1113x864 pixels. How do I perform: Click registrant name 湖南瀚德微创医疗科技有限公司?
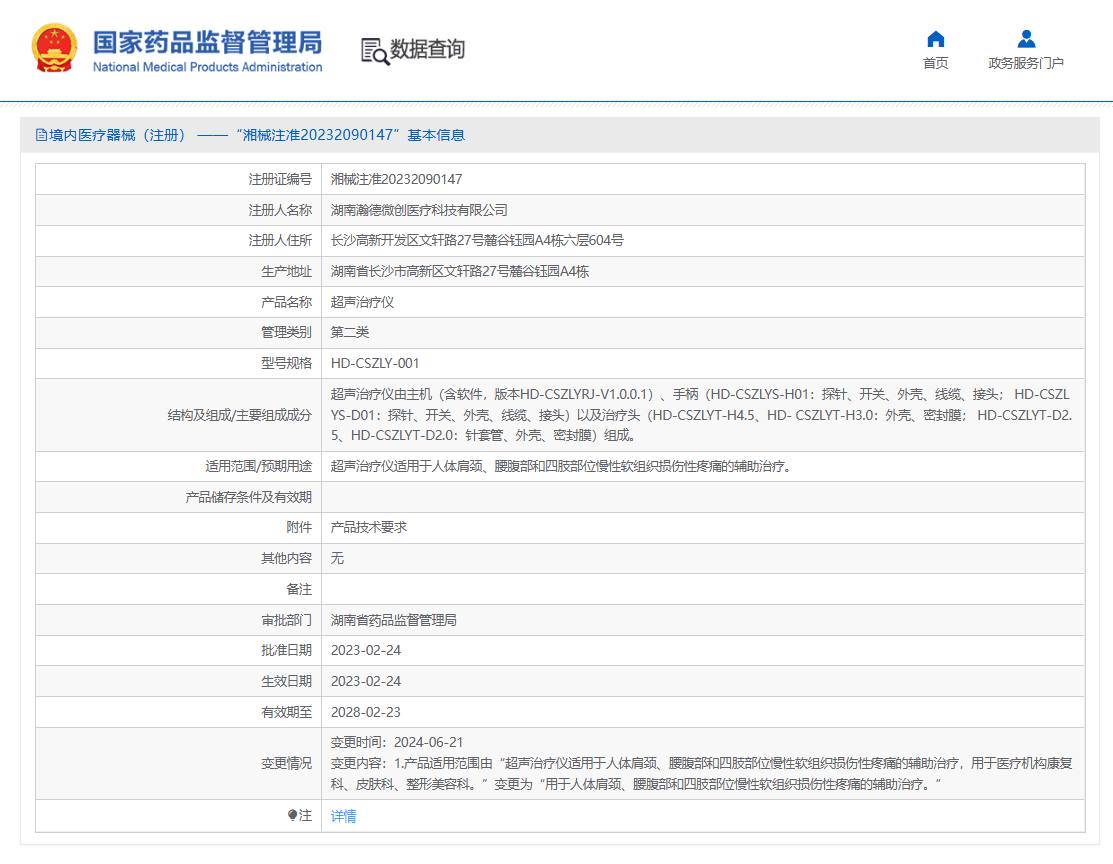[x=419, y=210]
